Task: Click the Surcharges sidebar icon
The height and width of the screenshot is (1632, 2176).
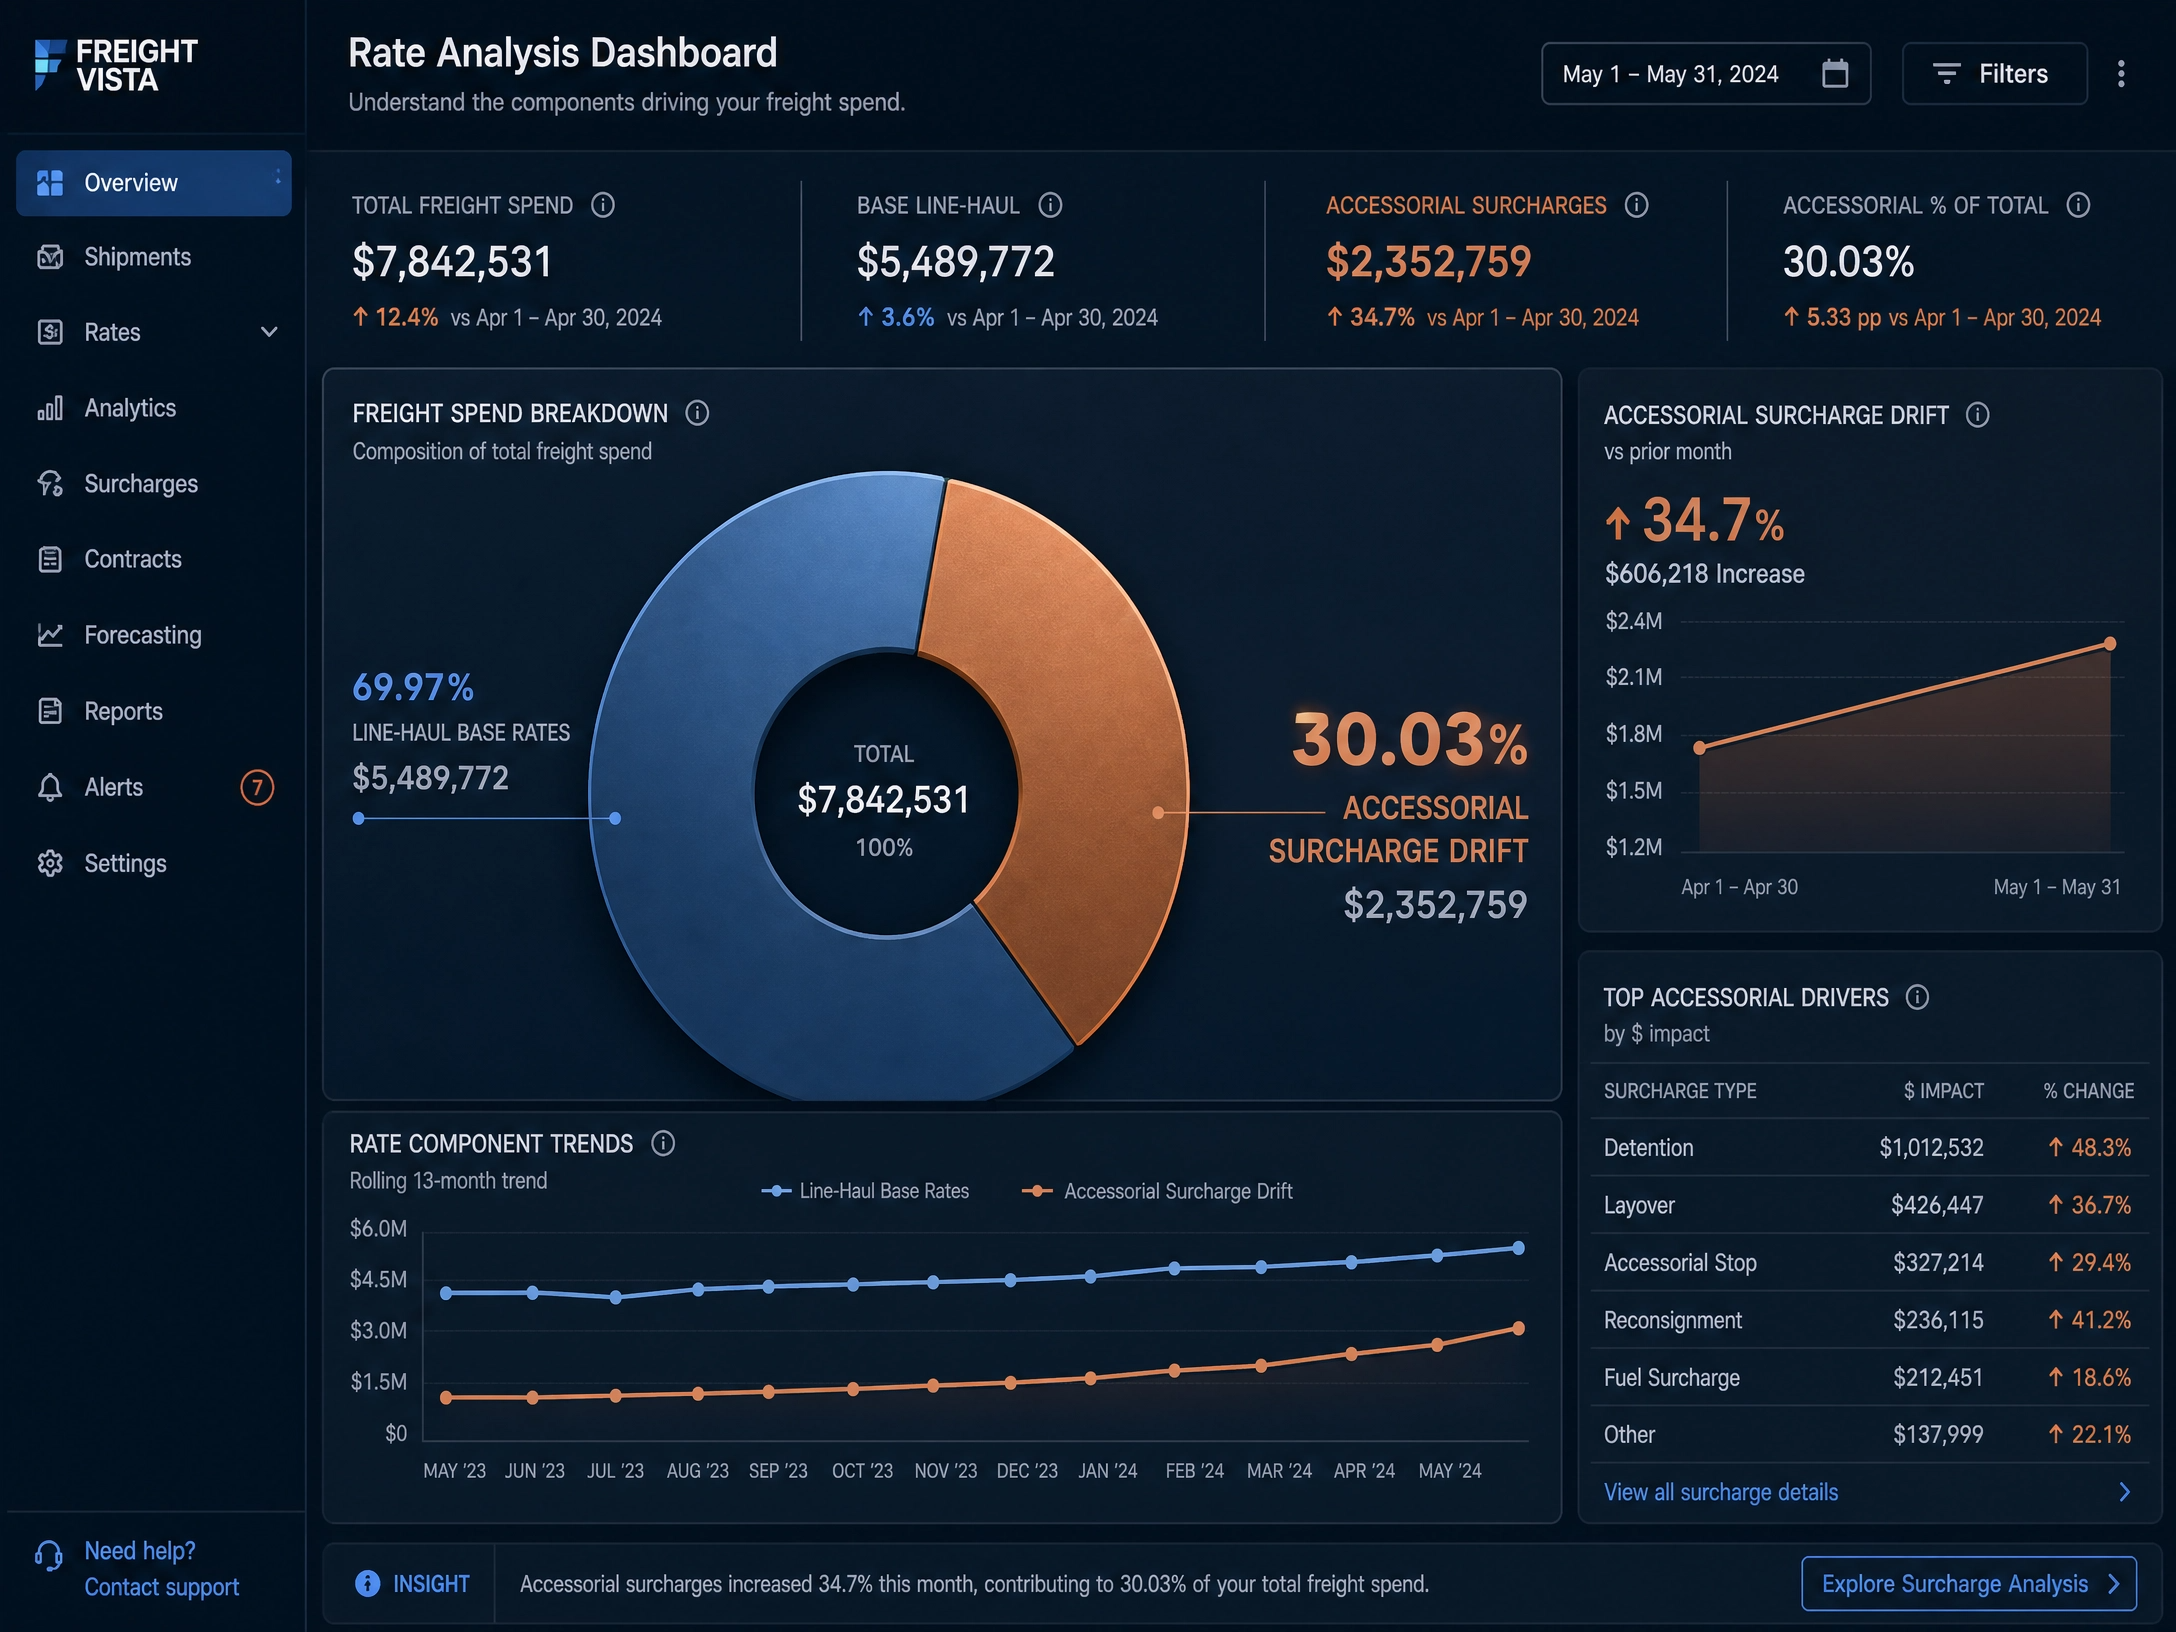Action: tap(50, 484)
